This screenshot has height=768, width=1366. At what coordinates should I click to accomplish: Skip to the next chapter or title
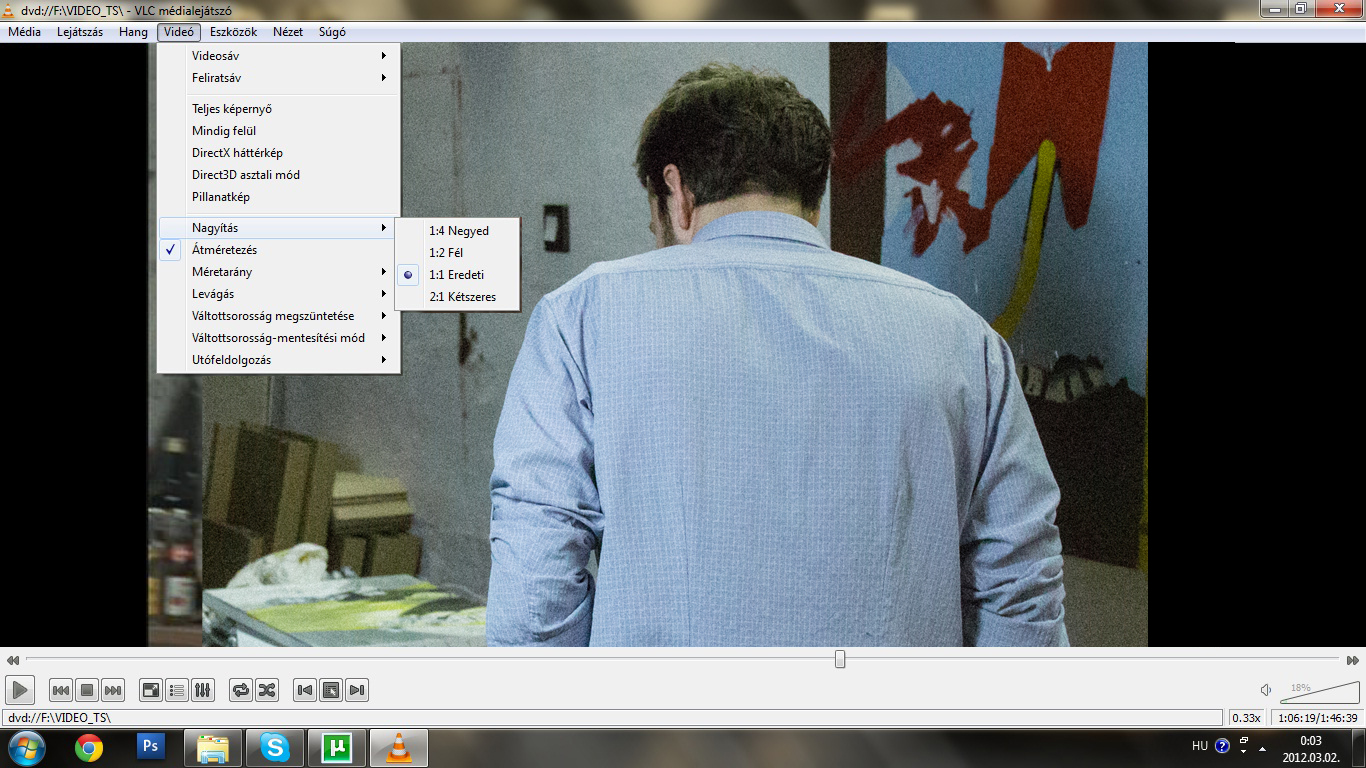(x=113, y=690)
